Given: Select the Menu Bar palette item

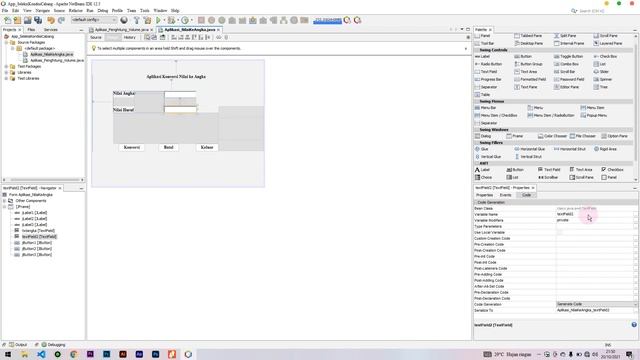Looking at the screenshot, I should coord(485,108).
